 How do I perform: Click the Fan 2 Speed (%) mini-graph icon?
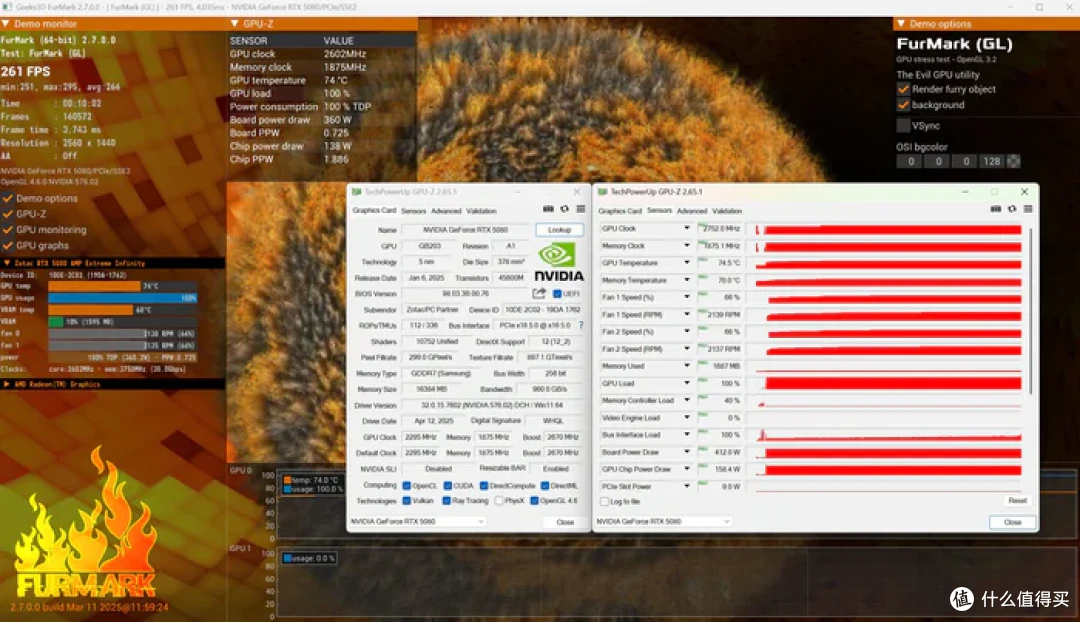tap(703, 329)
